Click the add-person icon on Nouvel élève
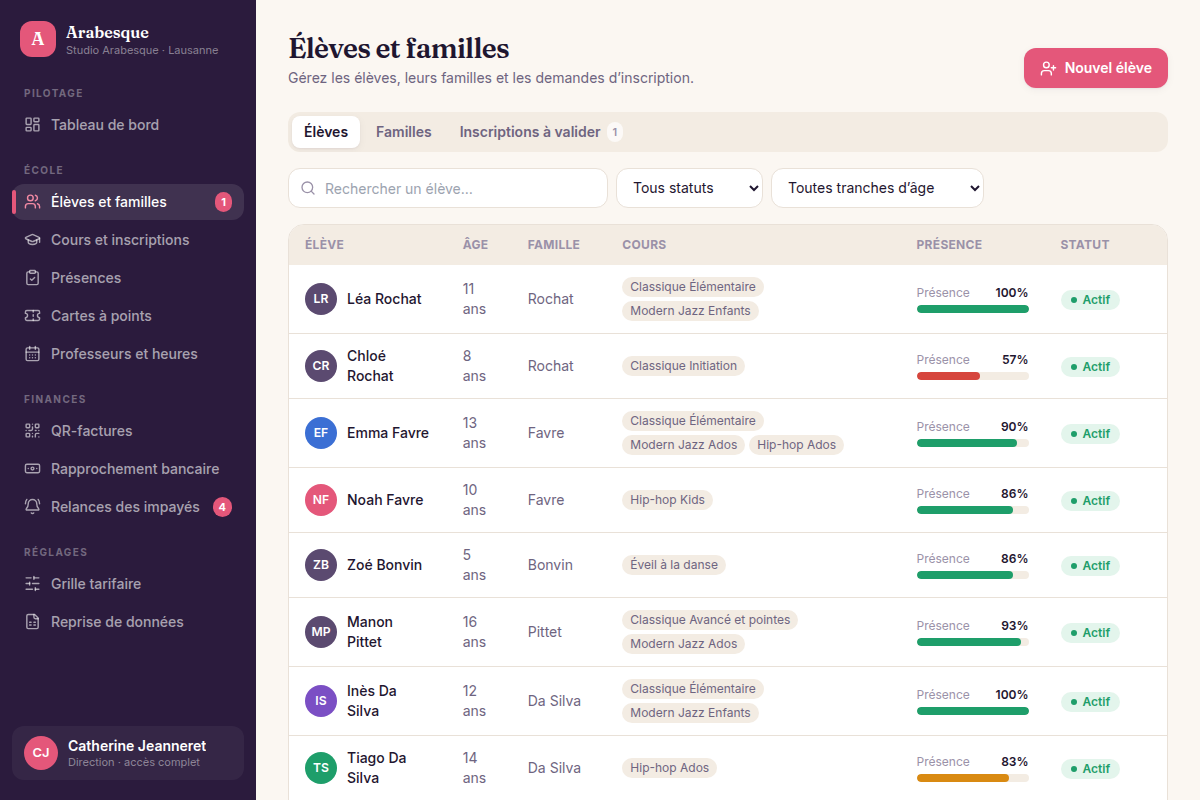Image resolution: width=1200 pixels, height=800 pixels. pyautogui.click(x=1048, y=68)
